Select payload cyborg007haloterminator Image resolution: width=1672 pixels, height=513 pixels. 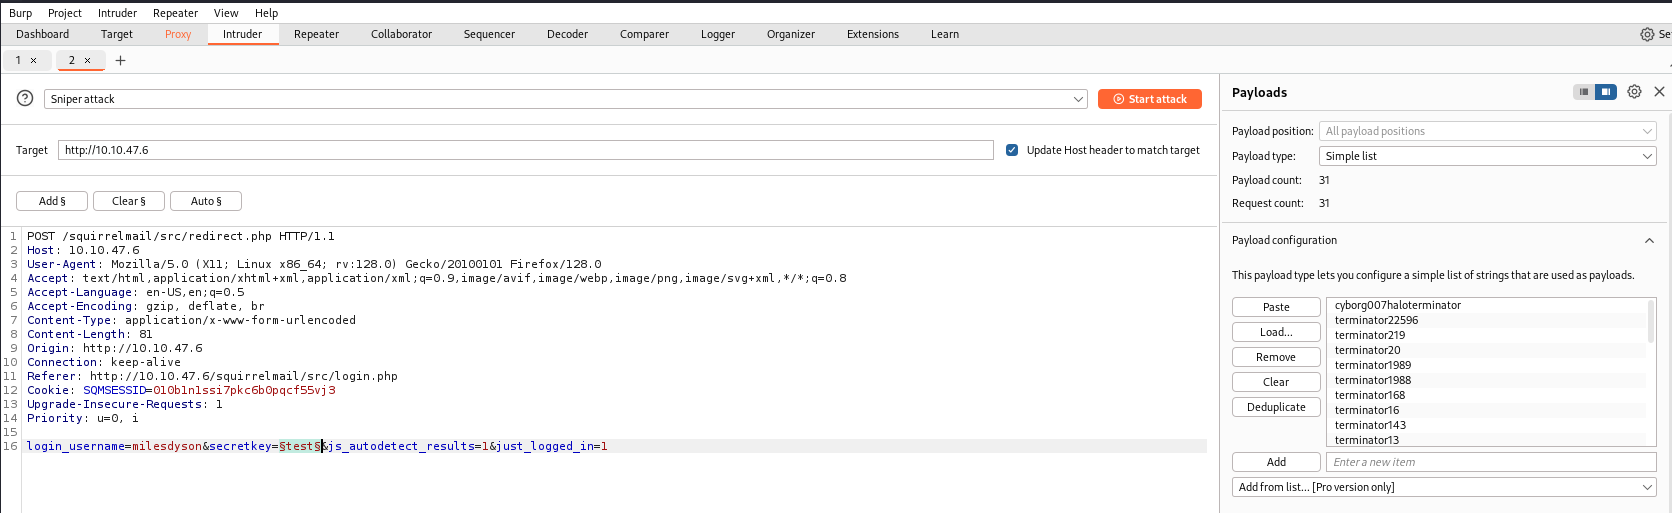pyautogui.click(x=1398, y=305)
